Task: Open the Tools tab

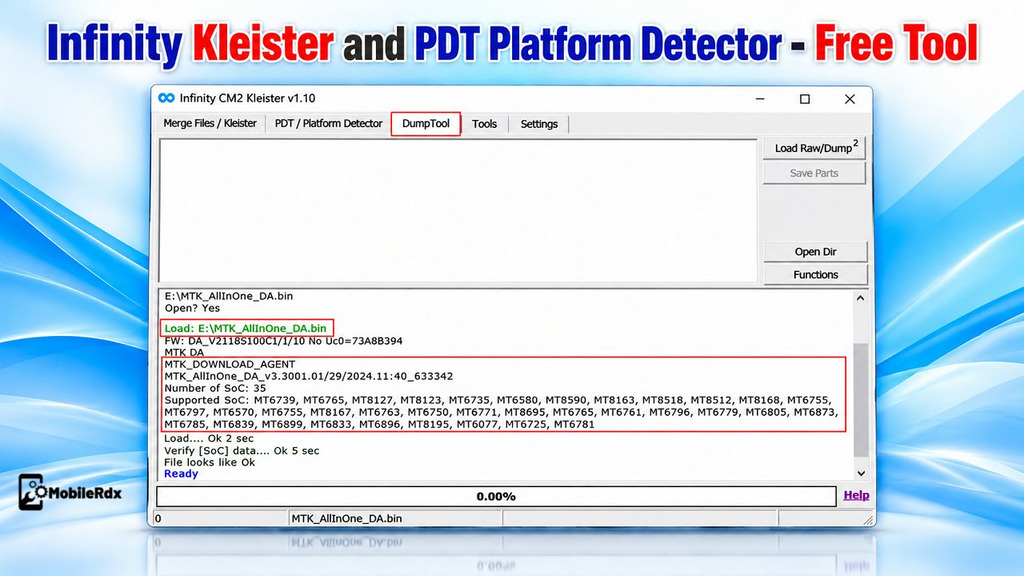Action: tap(485, 124)
